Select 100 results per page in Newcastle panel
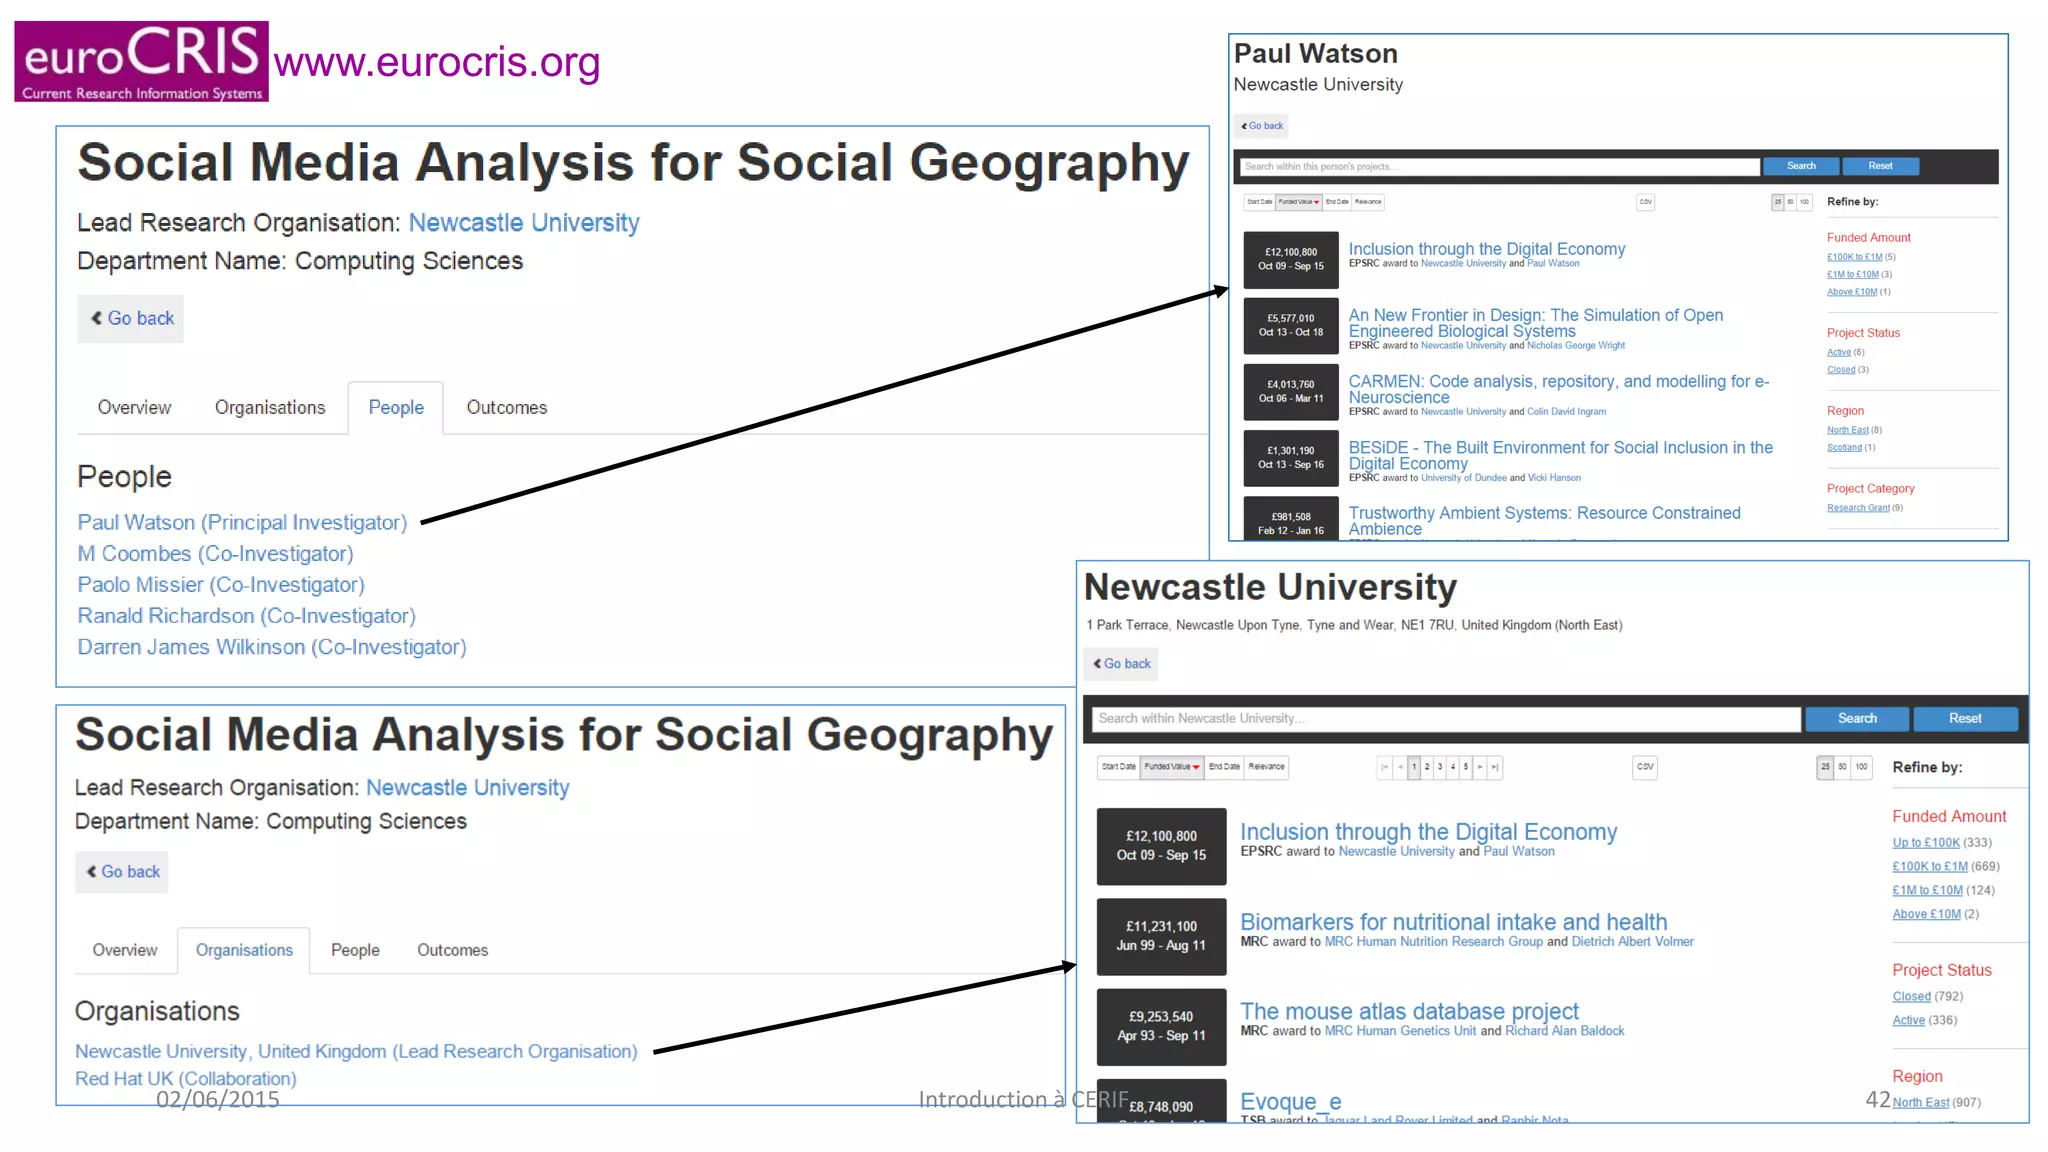 pos(1861,767)
